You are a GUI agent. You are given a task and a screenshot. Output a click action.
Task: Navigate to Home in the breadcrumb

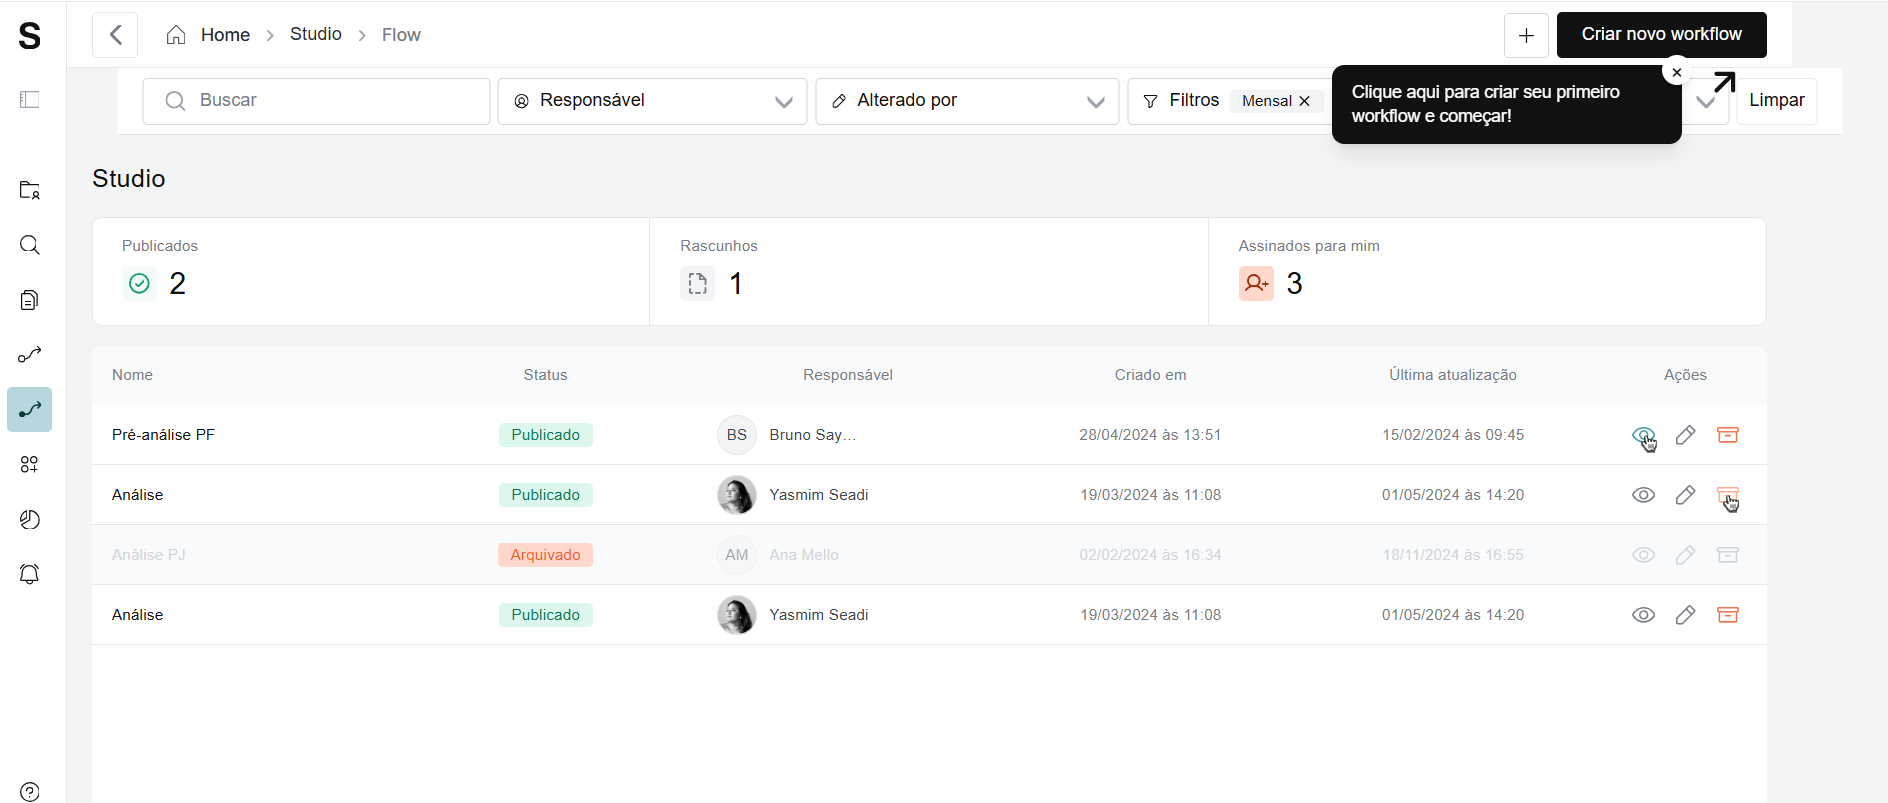[225, 35]
